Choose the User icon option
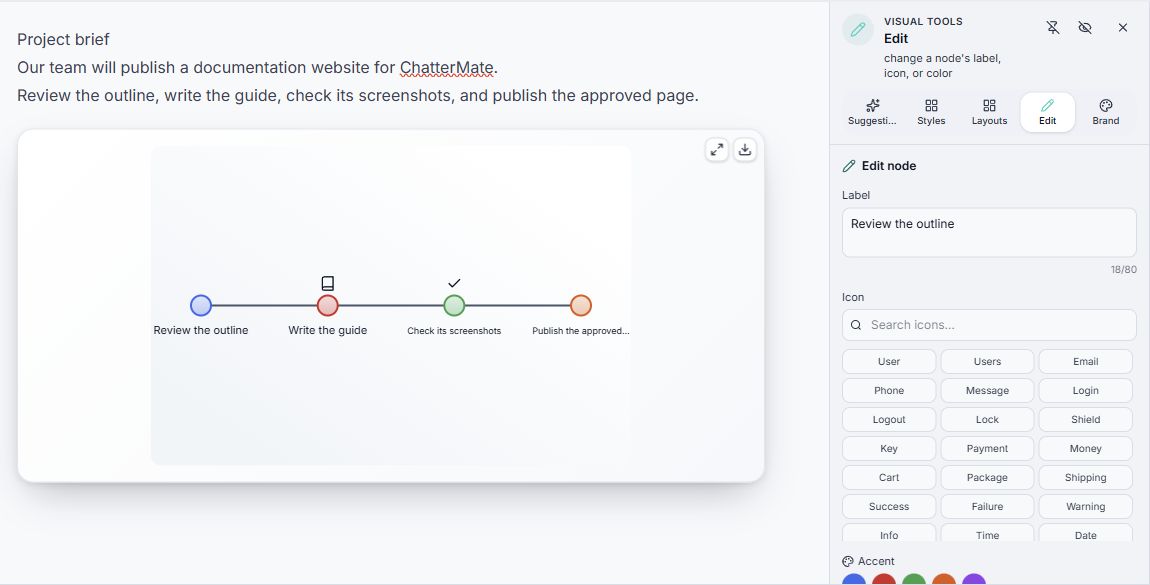 click(889, 361)
